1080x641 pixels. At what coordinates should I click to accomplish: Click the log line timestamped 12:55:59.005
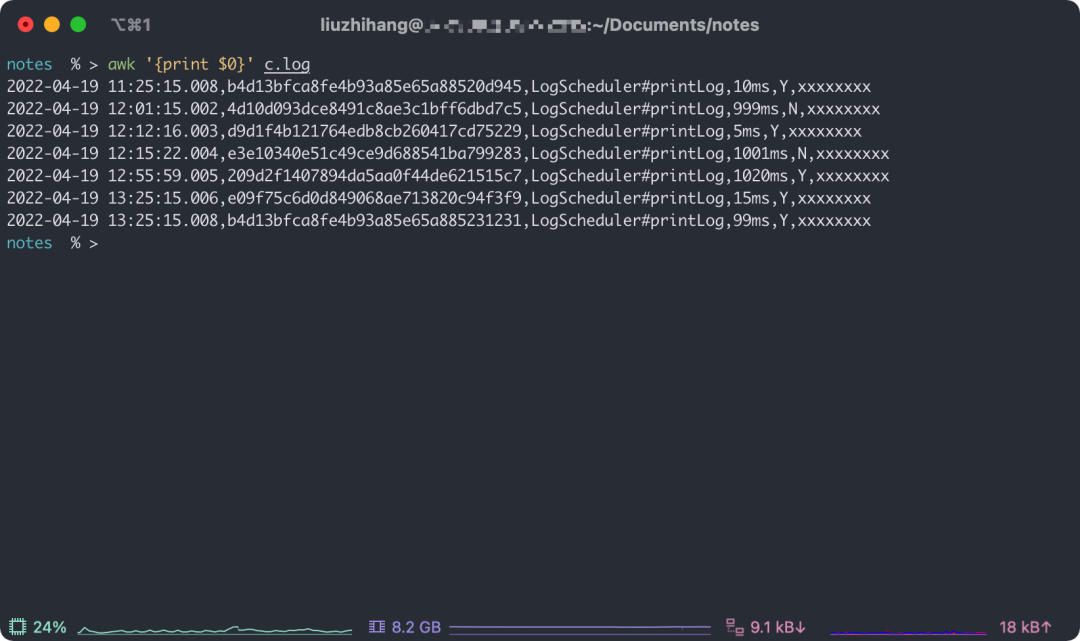tap(448, 176)
